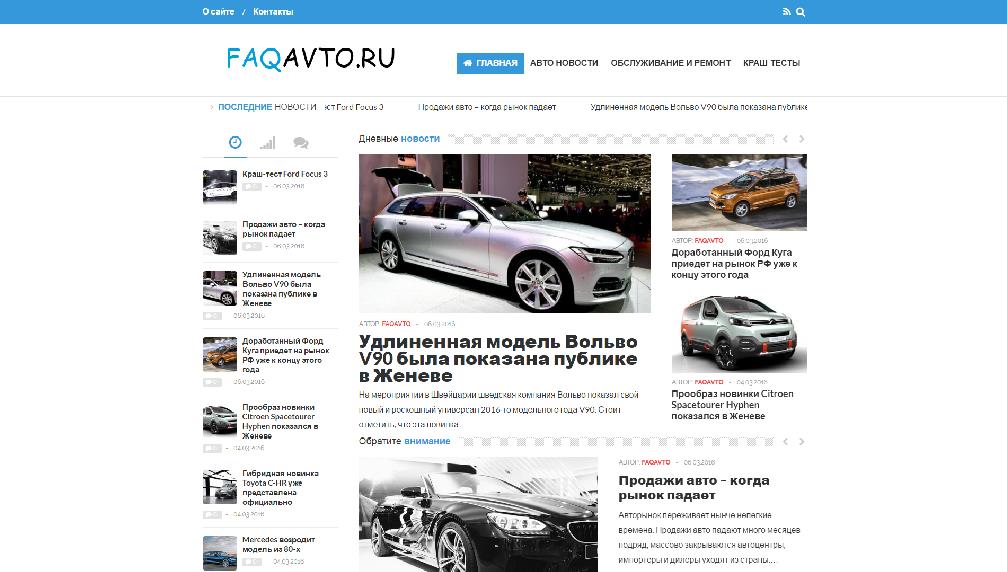Click the ПОСЛЕДНИЕ НОВОСТИ ticker label
The image size is (1007, 572).
[x=267, y=107]
